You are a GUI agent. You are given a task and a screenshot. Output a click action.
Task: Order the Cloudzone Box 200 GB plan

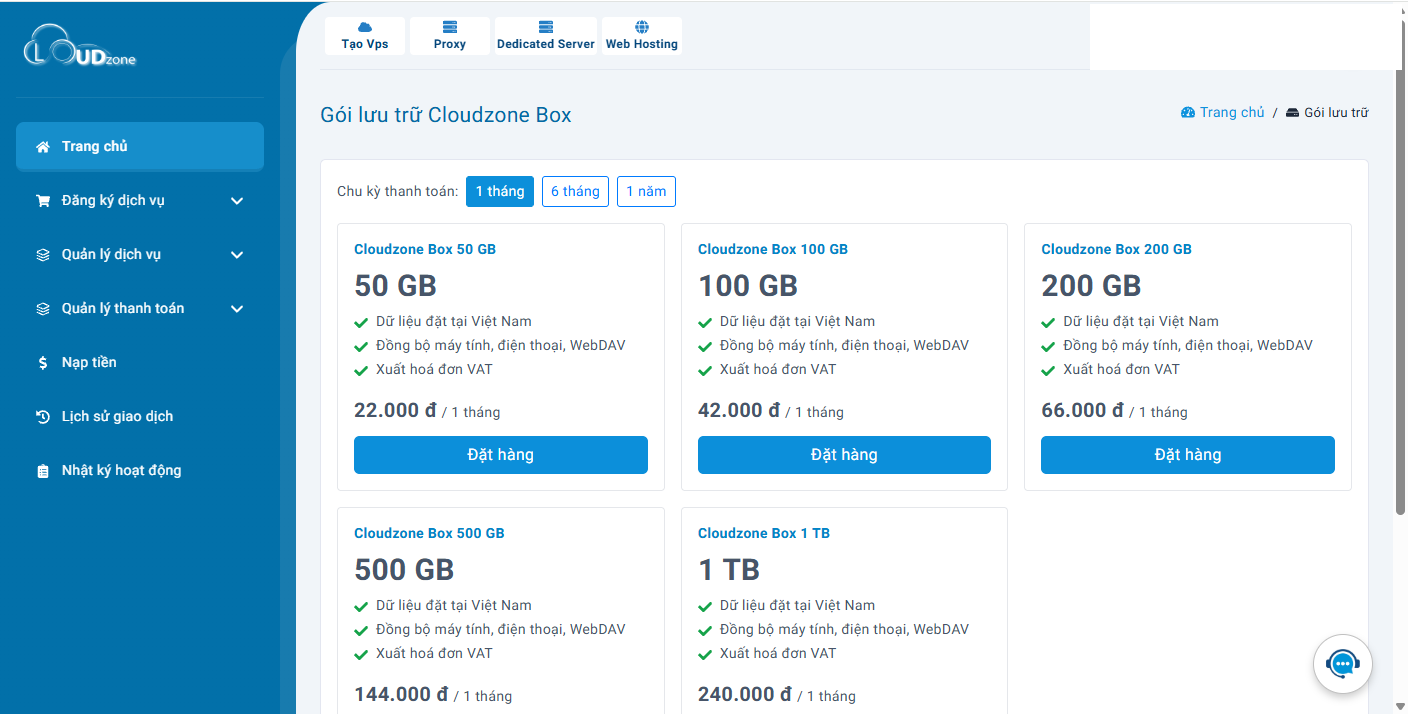click(1188, 455)
